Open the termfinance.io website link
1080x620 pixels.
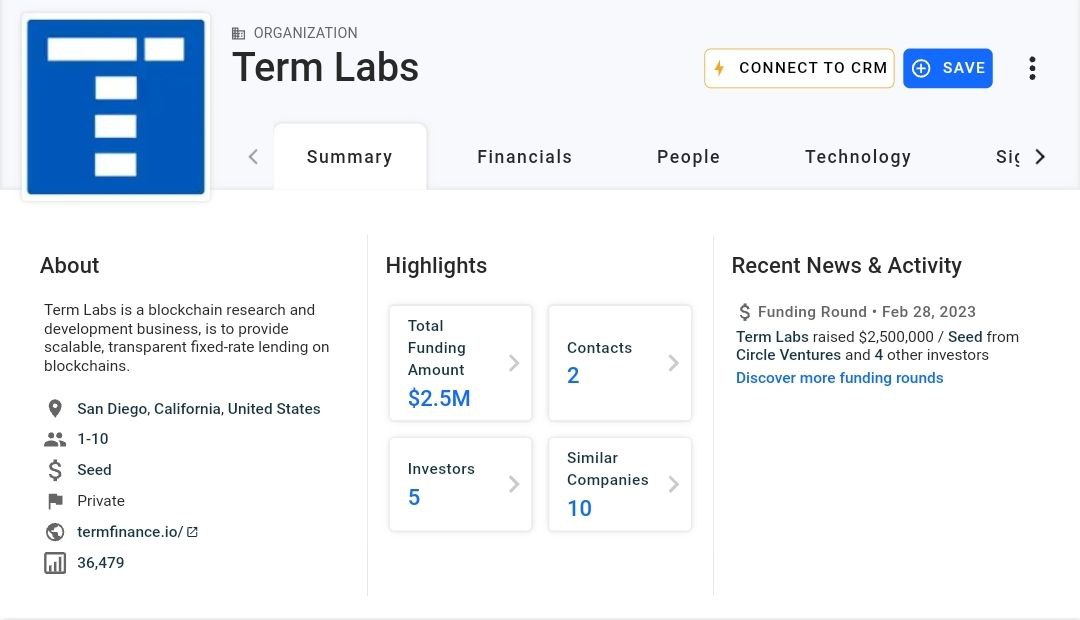tap(129, 532)
